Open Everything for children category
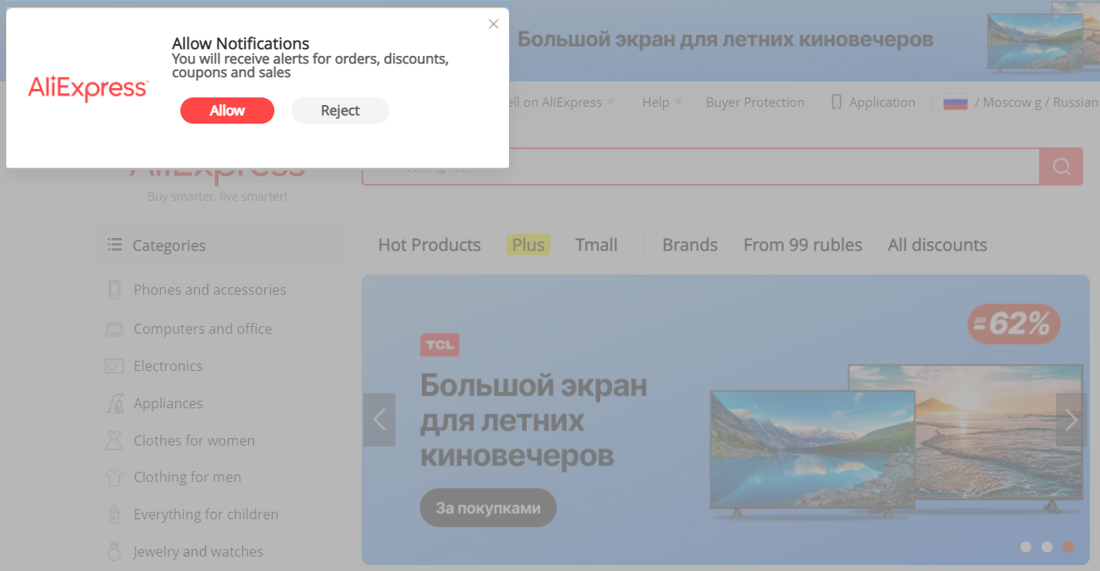This screenshot has height=571, width=1100. pyautogui.click(x=206, y=514)
